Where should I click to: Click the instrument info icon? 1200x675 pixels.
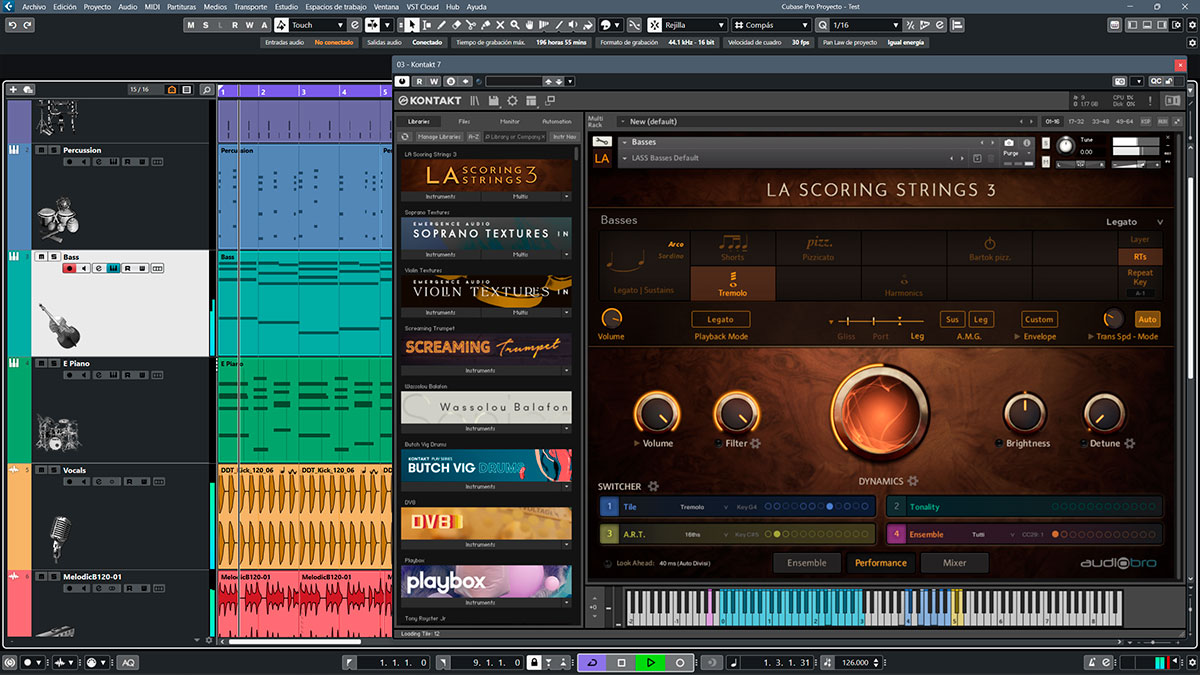tap(1025, 143)
